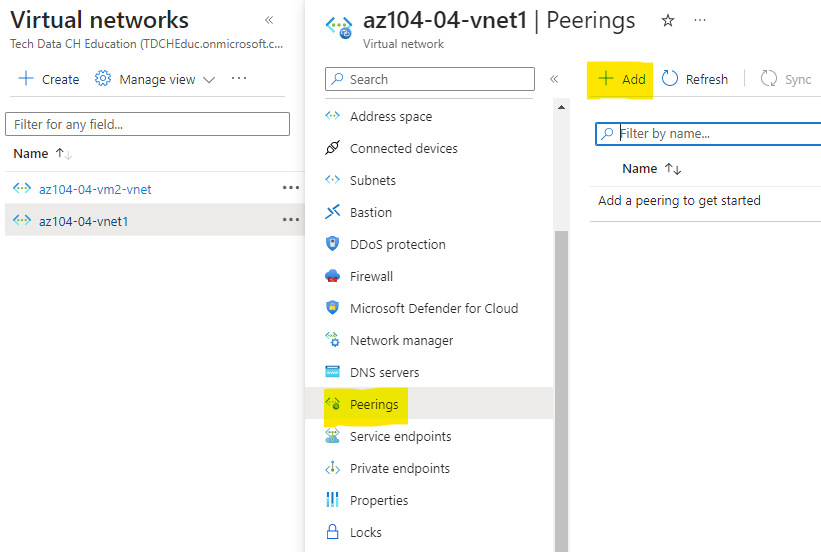Select az104-04-vnet1 in the list

click(84, 221)
